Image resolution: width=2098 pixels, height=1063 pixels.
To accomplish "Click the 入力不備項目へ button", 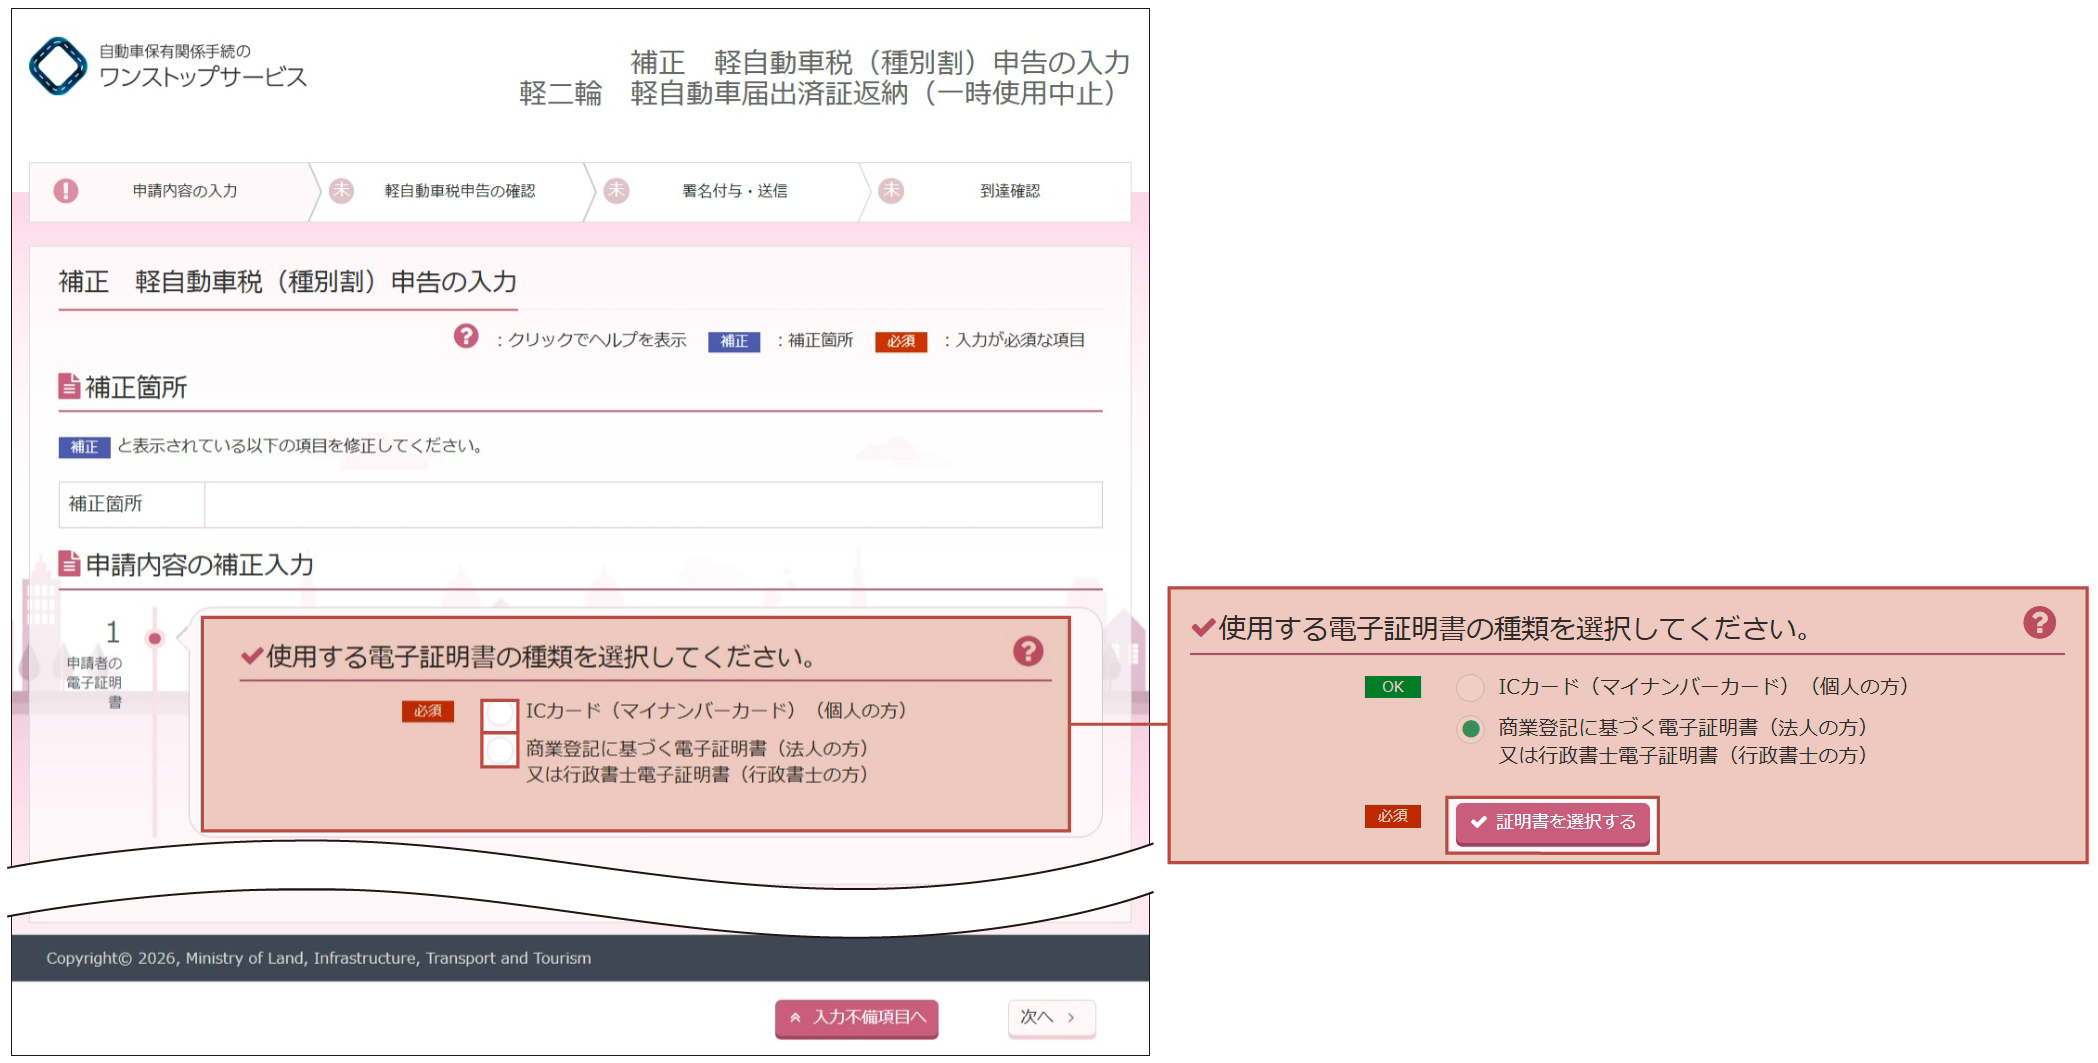I will point(856,1018).
